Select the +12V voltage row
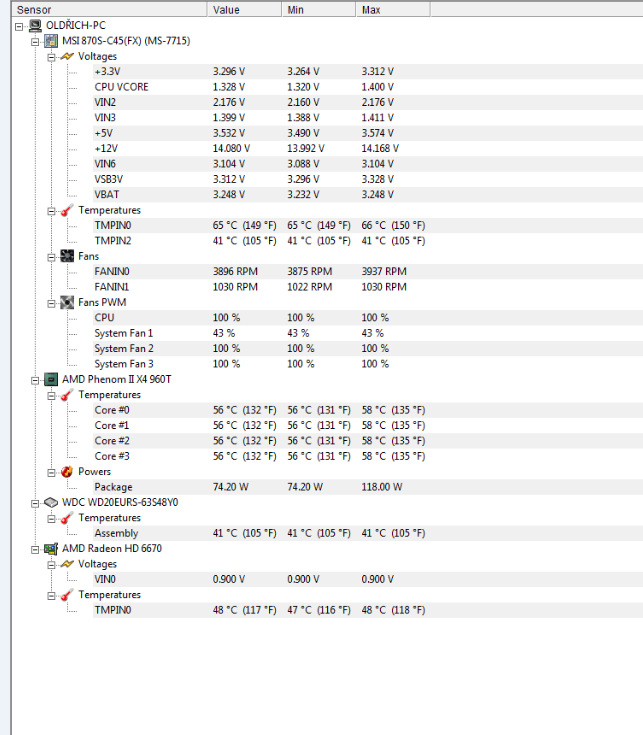643x735 pixels. pyautogui.click(x=368, y=148)
